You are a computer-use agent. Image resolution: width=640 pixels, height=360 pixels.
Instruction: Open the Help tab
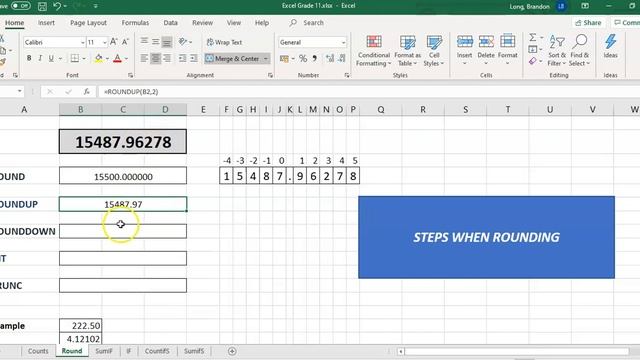[x=262, y=23]
